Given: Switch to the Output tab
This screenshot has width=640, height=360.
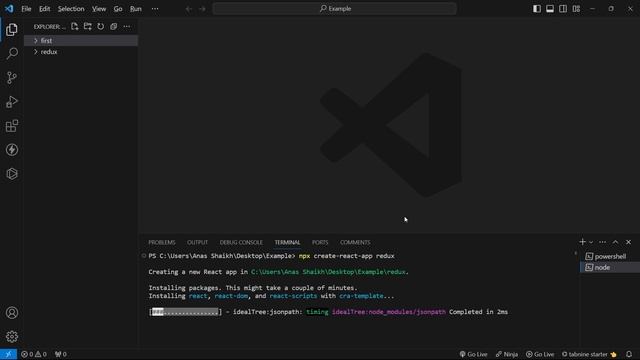Looking at the screenshot, I should 198,242.
